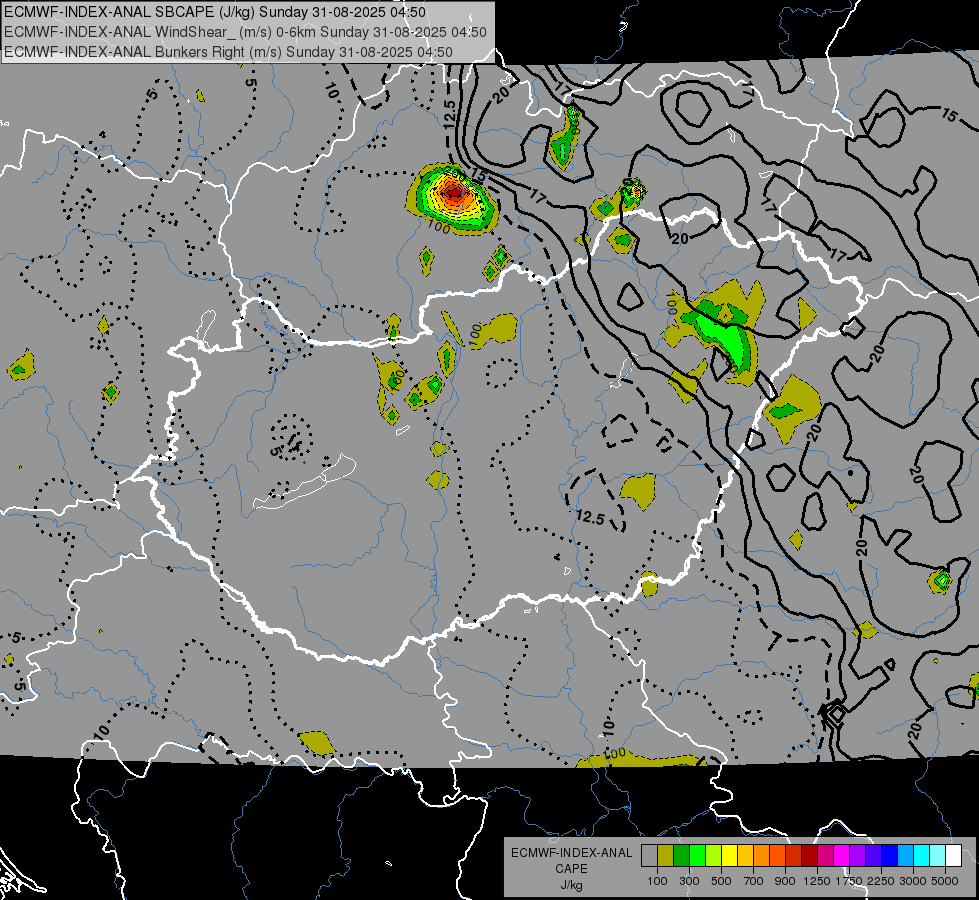Click the J/kg unit label in the legend

pyautogui.click(x=571, y=885)
